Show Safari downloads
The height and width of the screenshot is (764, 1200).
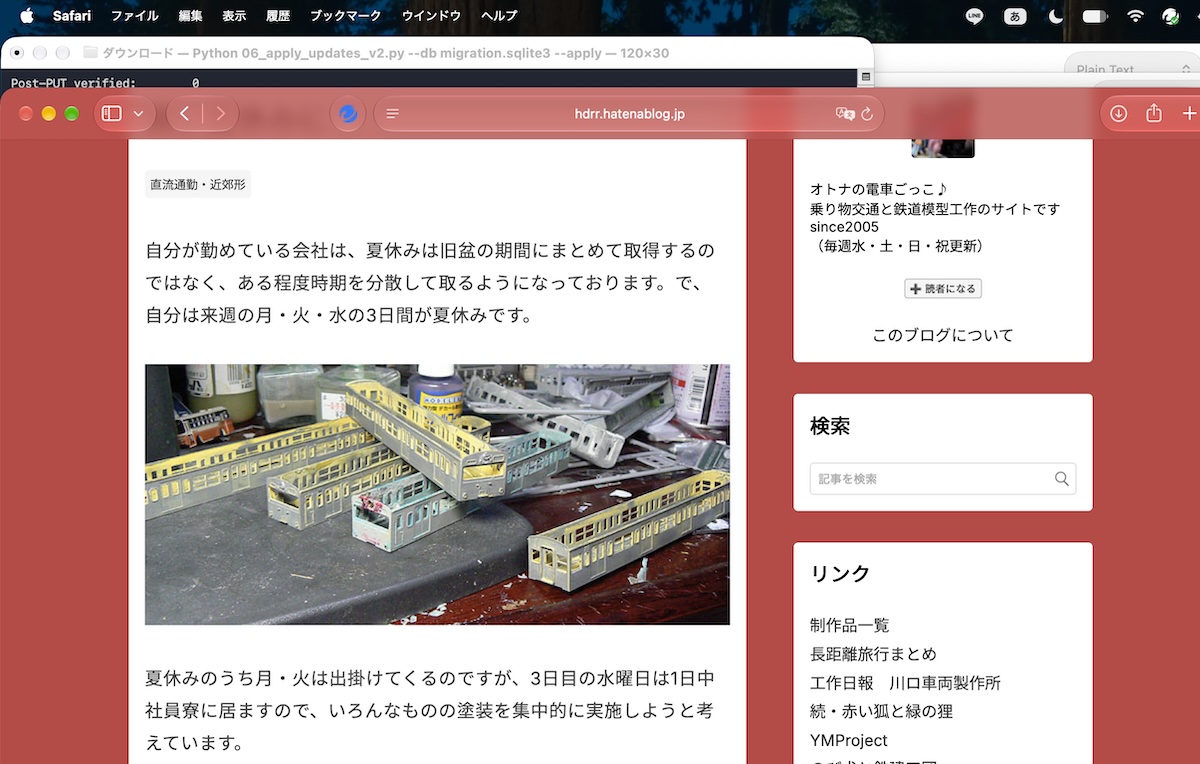(x=1119, y=114)
